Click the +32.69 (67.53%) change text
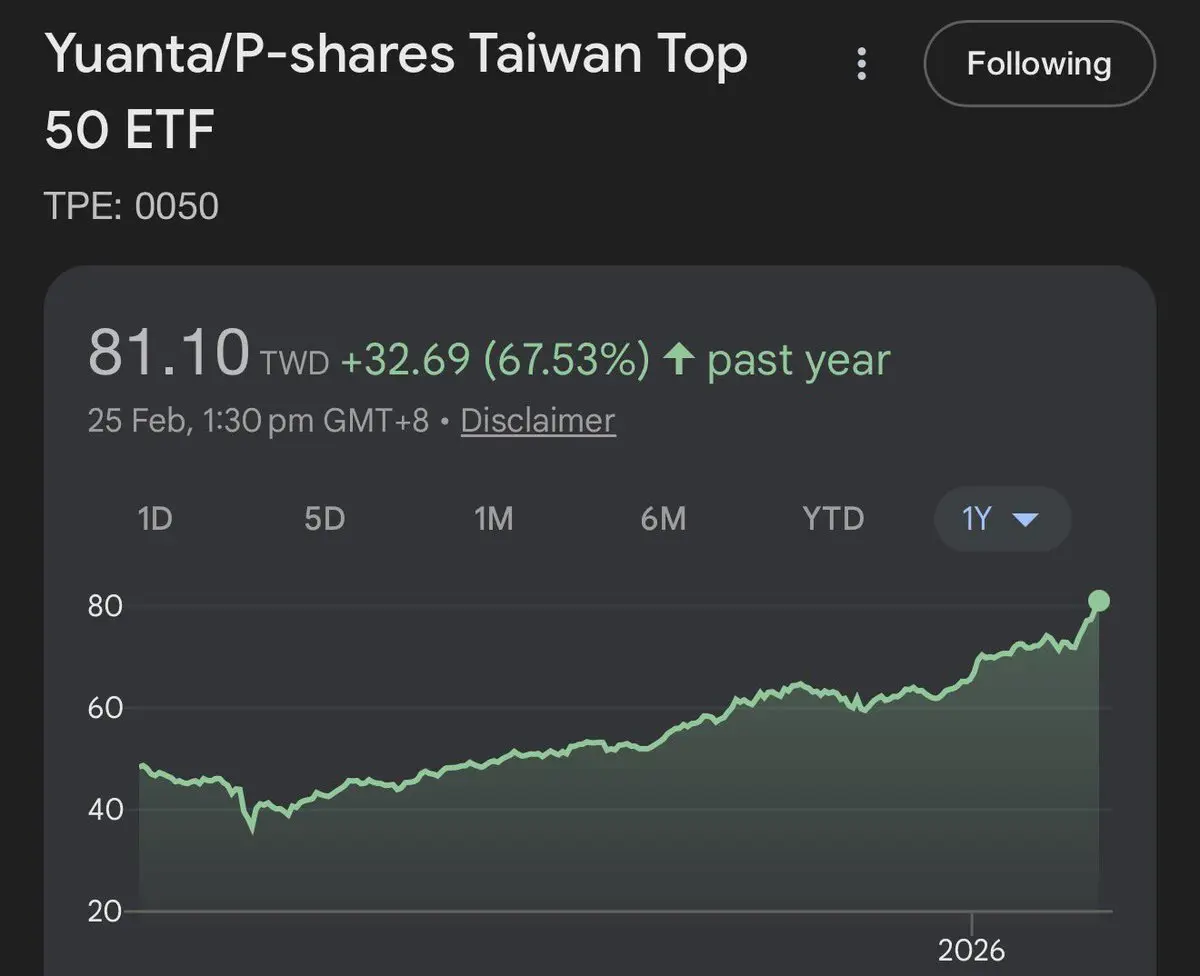This screenshot has height=976, width=1200. pos(495,359)
